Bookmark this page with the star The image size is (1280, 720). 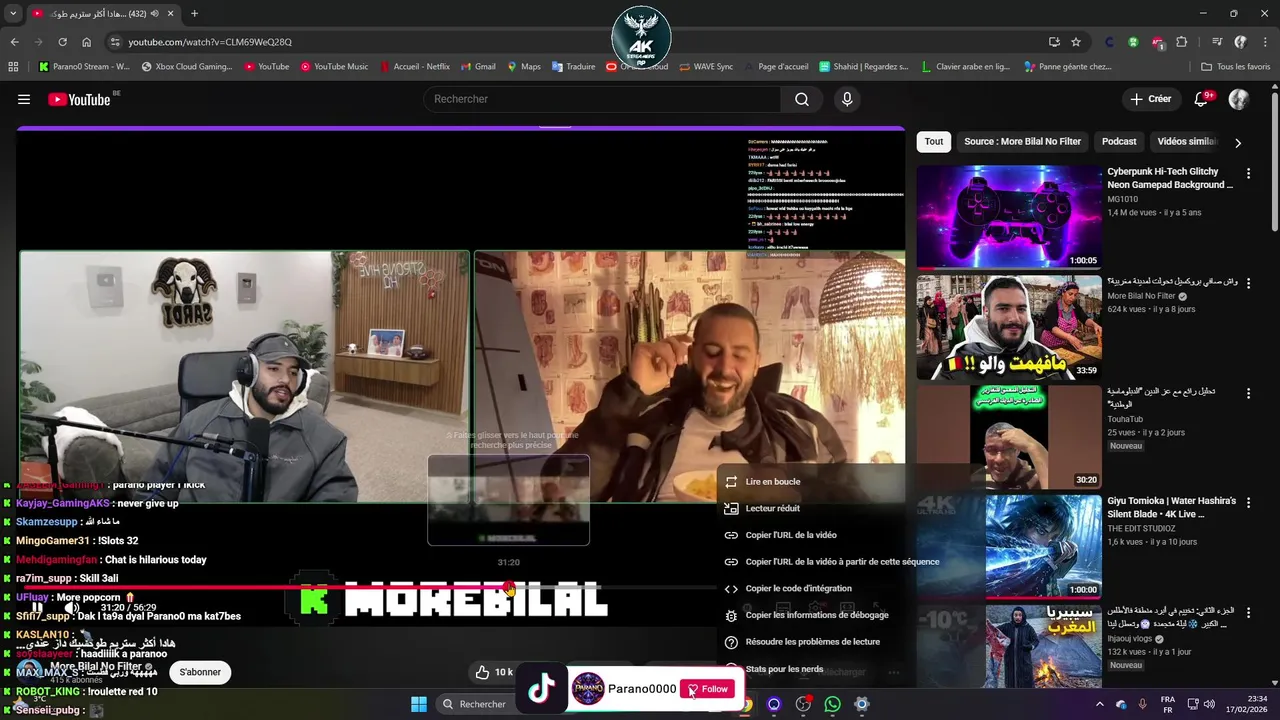point(1076,42)
